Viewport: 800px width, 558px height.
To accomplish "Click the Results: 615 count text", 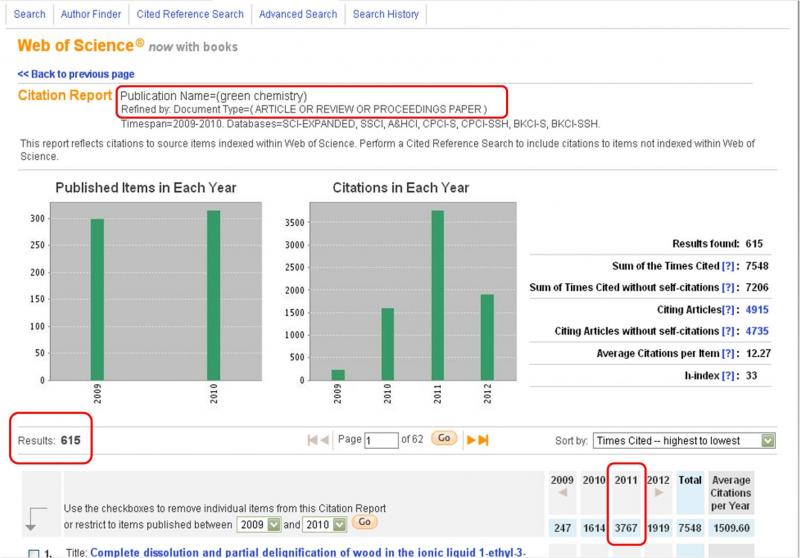I will [49, 440].
